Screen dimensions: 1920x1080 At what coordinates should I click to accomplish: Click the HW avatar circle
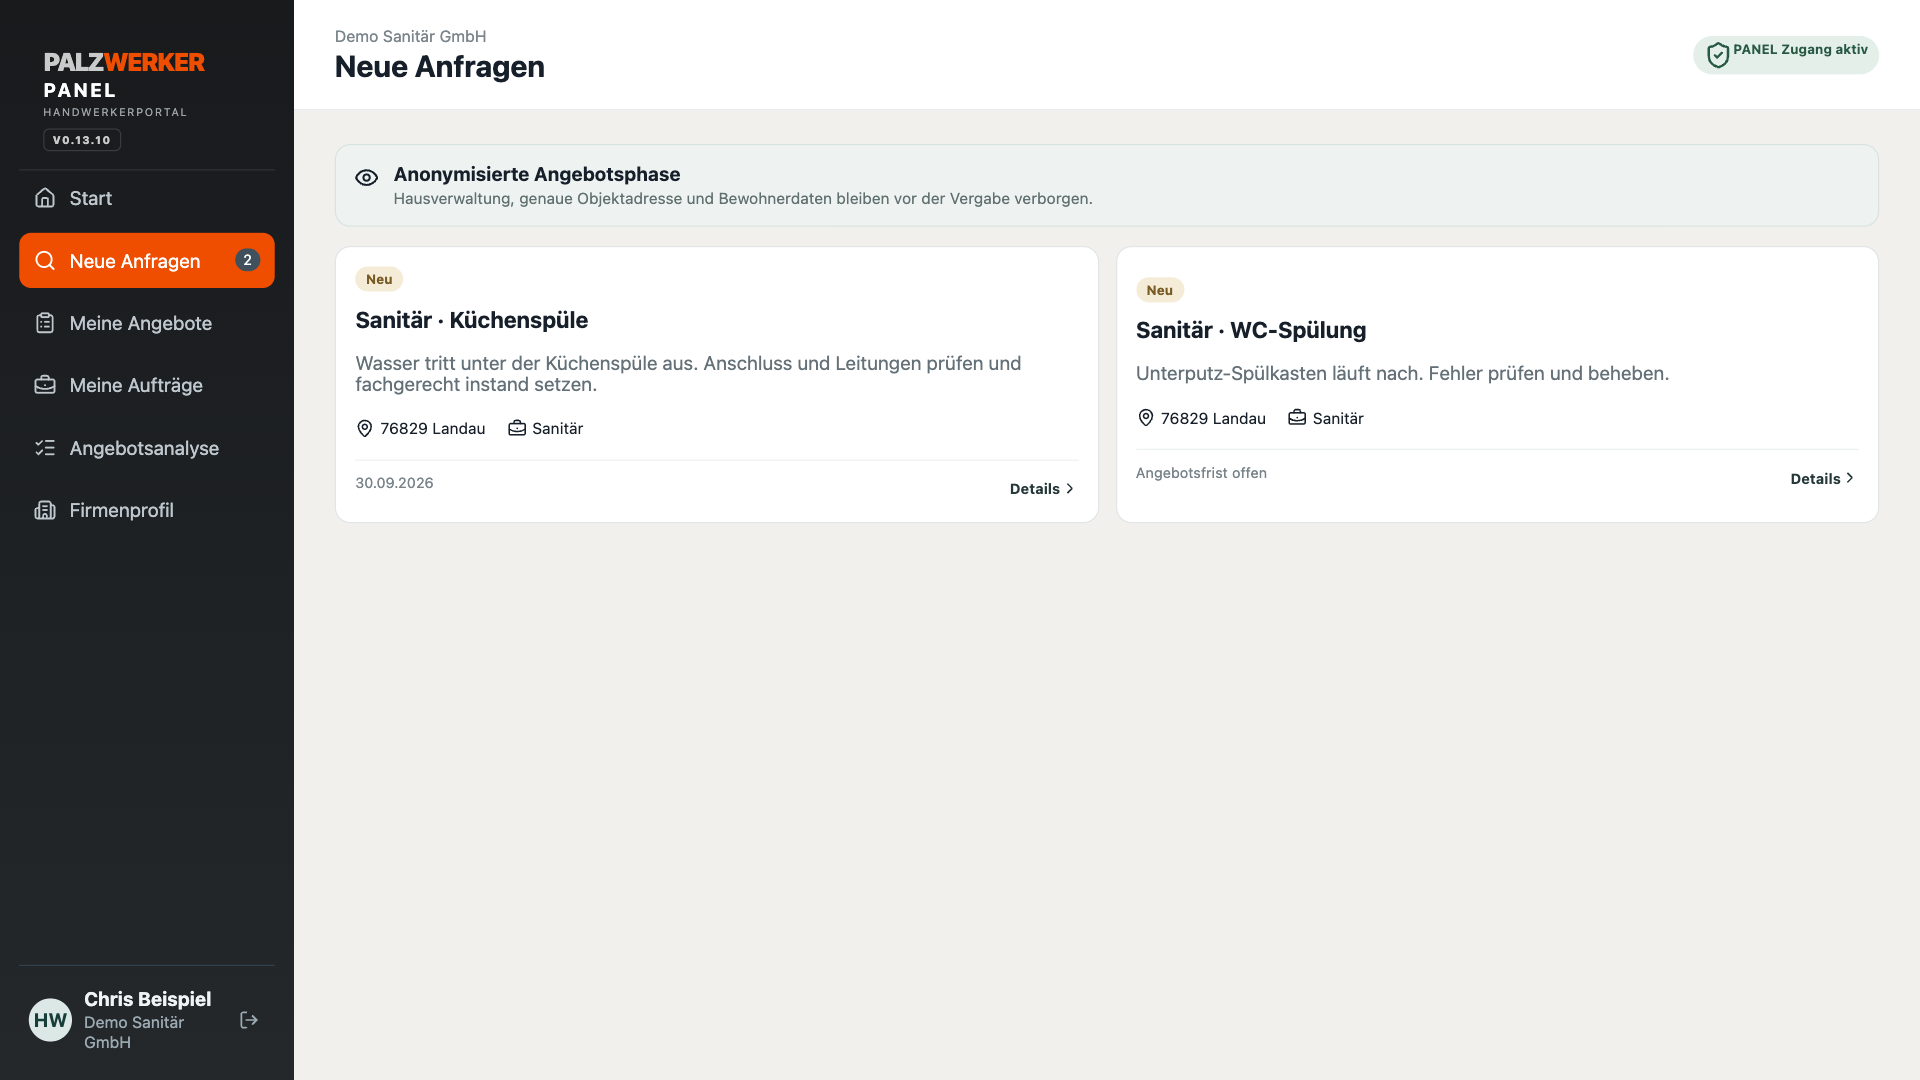point(50,1020)
